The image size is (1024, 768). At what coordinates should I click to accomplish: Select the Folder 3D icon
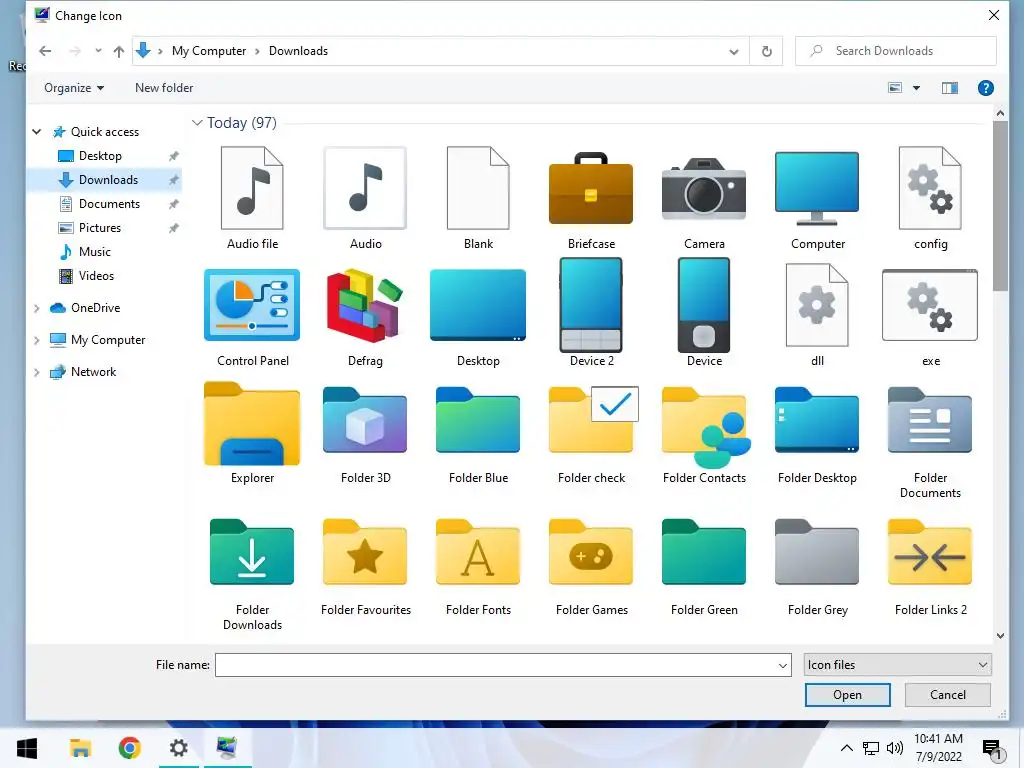click(x=365, y=421)
